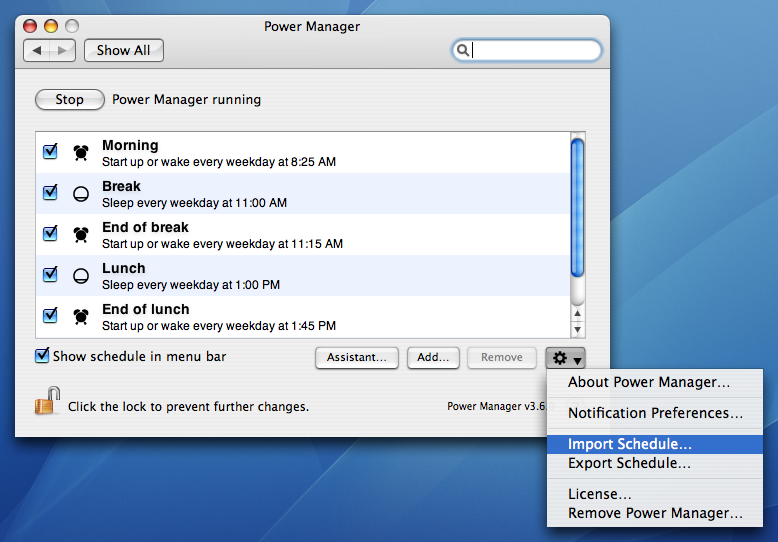Minimize window with yellow button

51,26
